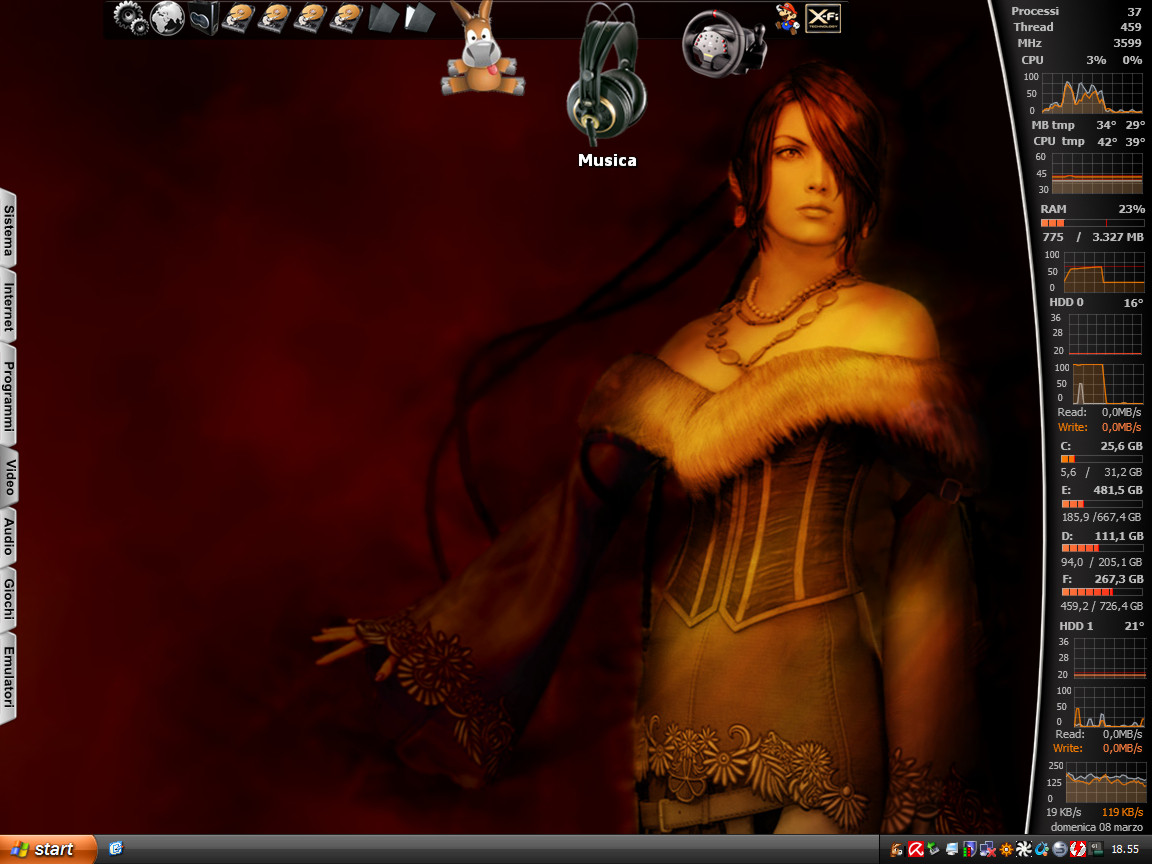The width and height of the screenshot is (1152, 864).
Task: Click '775 / 3.327 MB' memory text
Action: (1092, 237)
